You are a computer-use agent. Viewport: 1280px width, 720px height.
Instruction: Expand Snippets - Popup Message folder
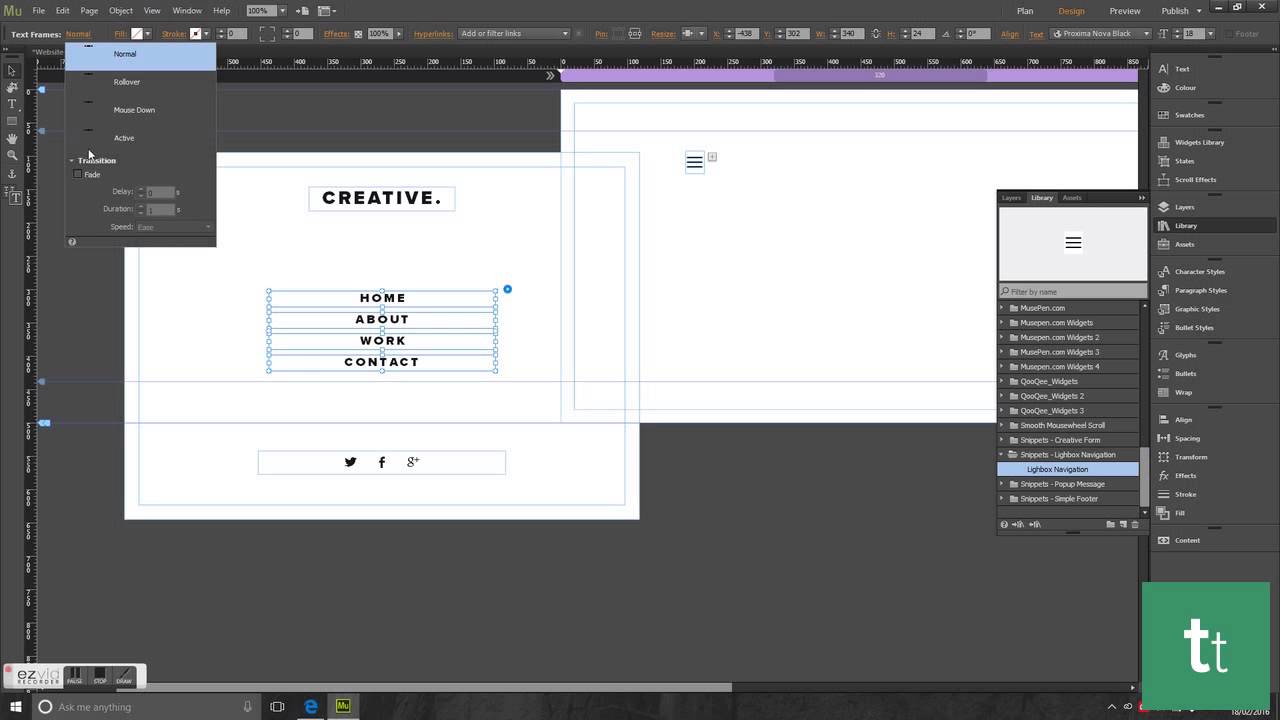1002,484
